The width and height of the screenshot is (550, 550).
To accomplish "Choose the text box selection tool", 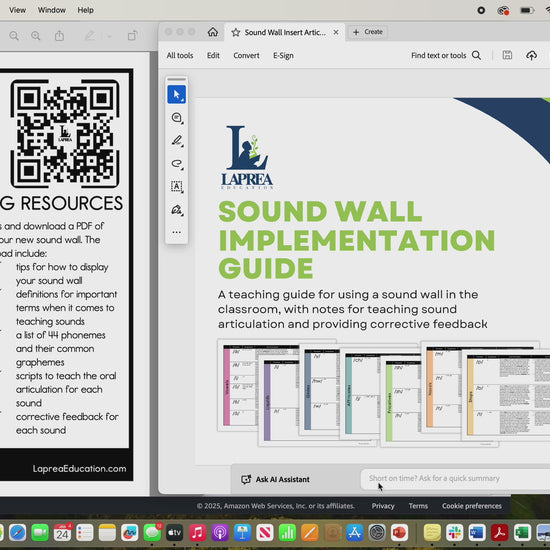I will point(177,186).
